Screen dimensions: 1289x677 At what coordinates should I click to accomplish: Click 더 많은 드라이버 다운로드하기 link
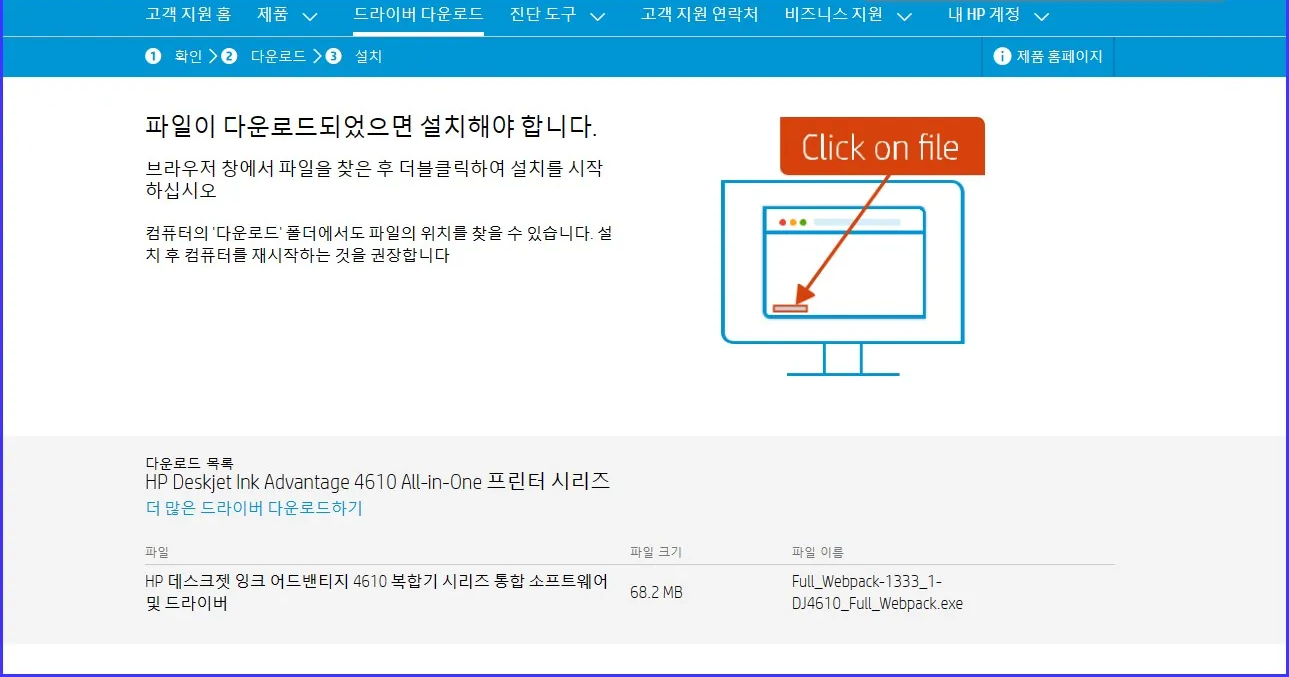point(254,508)
